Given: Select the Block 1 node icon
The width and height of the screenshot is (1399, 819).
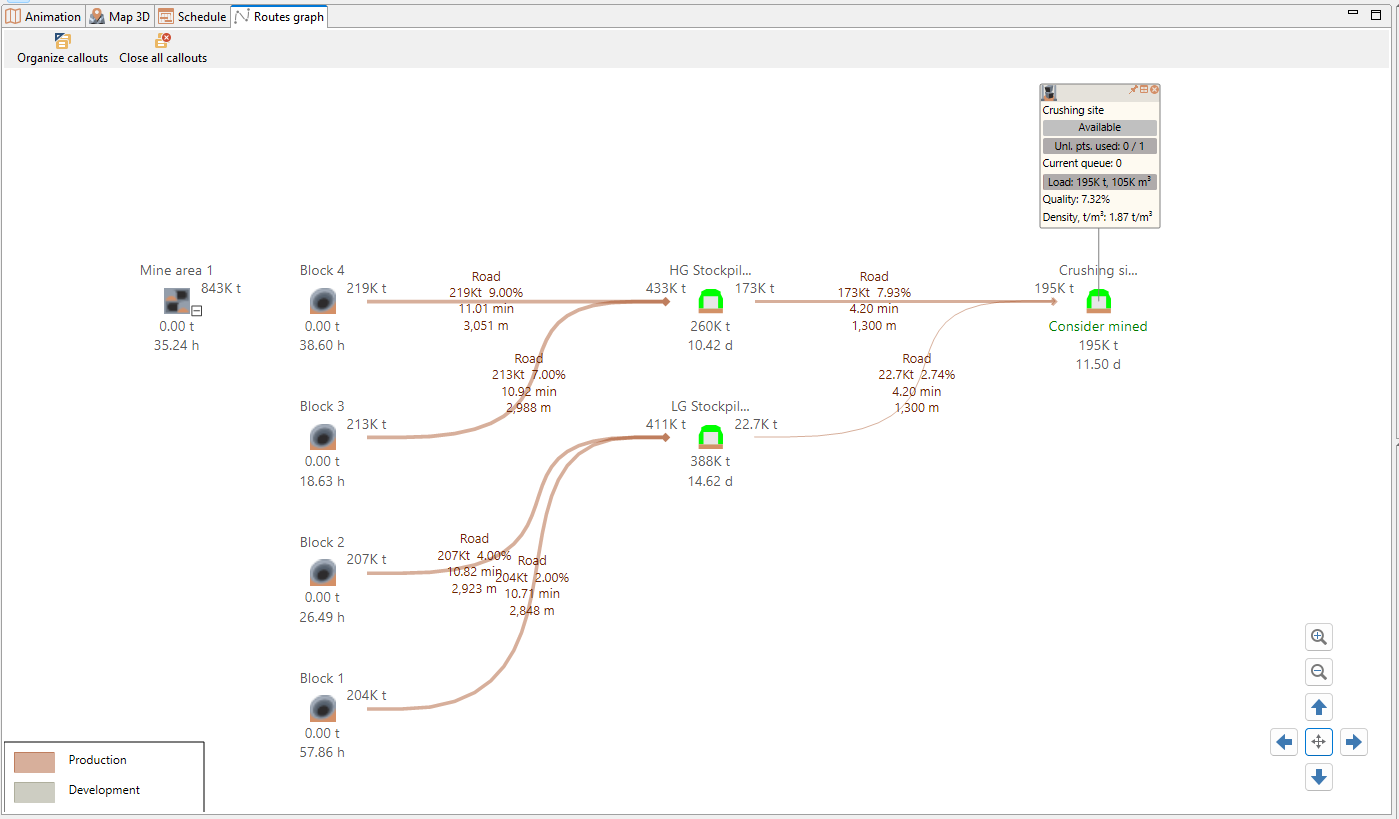Looking at the screenshot, I should click(x=322, y=709).
